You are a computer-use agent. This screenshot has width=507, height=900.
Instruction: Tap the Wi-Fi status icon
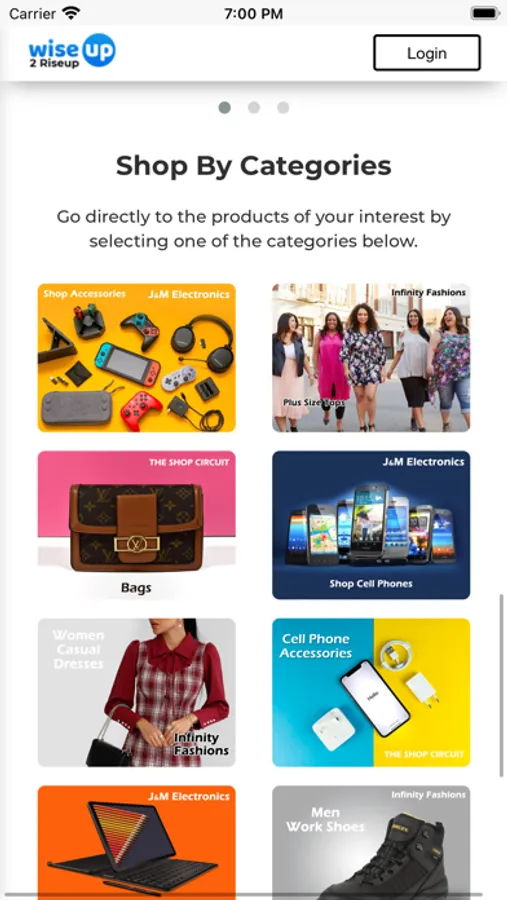click(71, 13)
